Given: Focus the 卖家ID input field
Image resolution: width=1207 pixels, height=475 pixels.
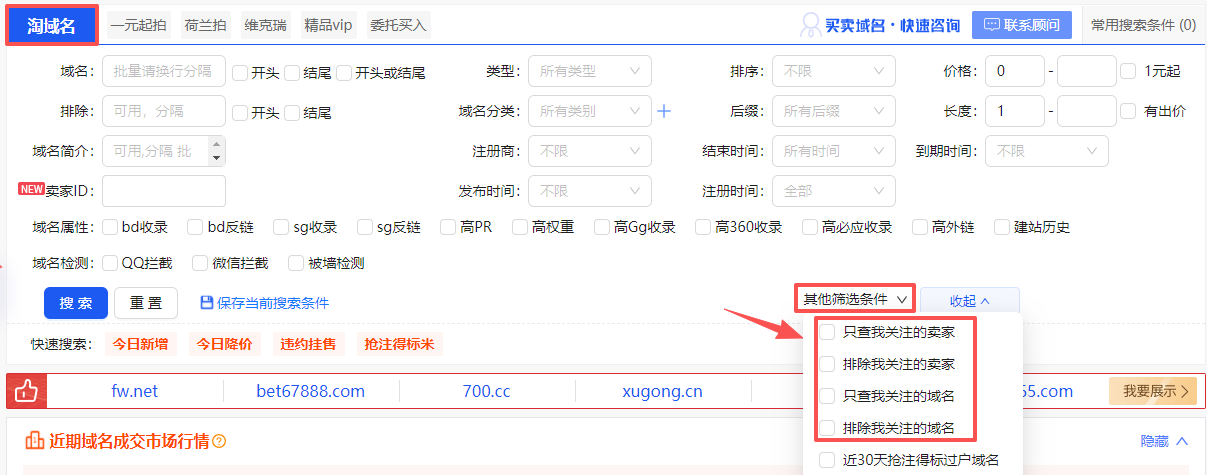Looking at the screenshot, I should 164,191.
